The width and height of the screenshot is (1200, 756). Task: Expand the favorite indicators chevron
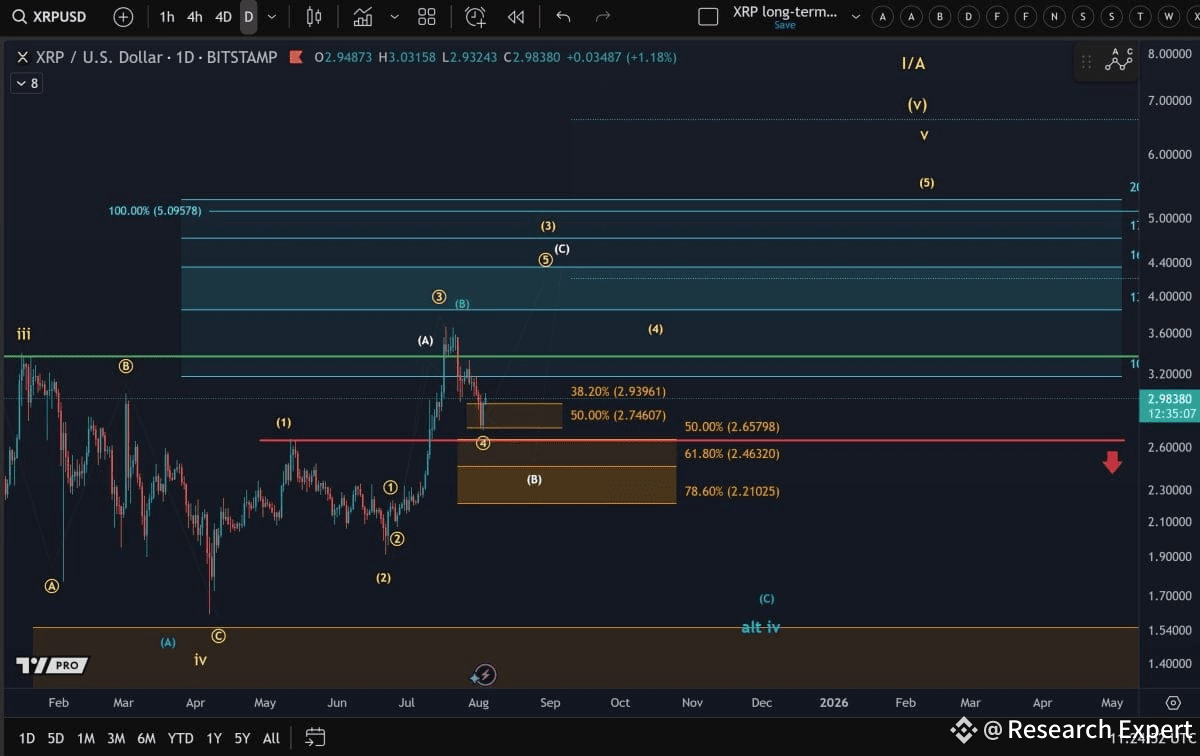click(x=395, y=17)
